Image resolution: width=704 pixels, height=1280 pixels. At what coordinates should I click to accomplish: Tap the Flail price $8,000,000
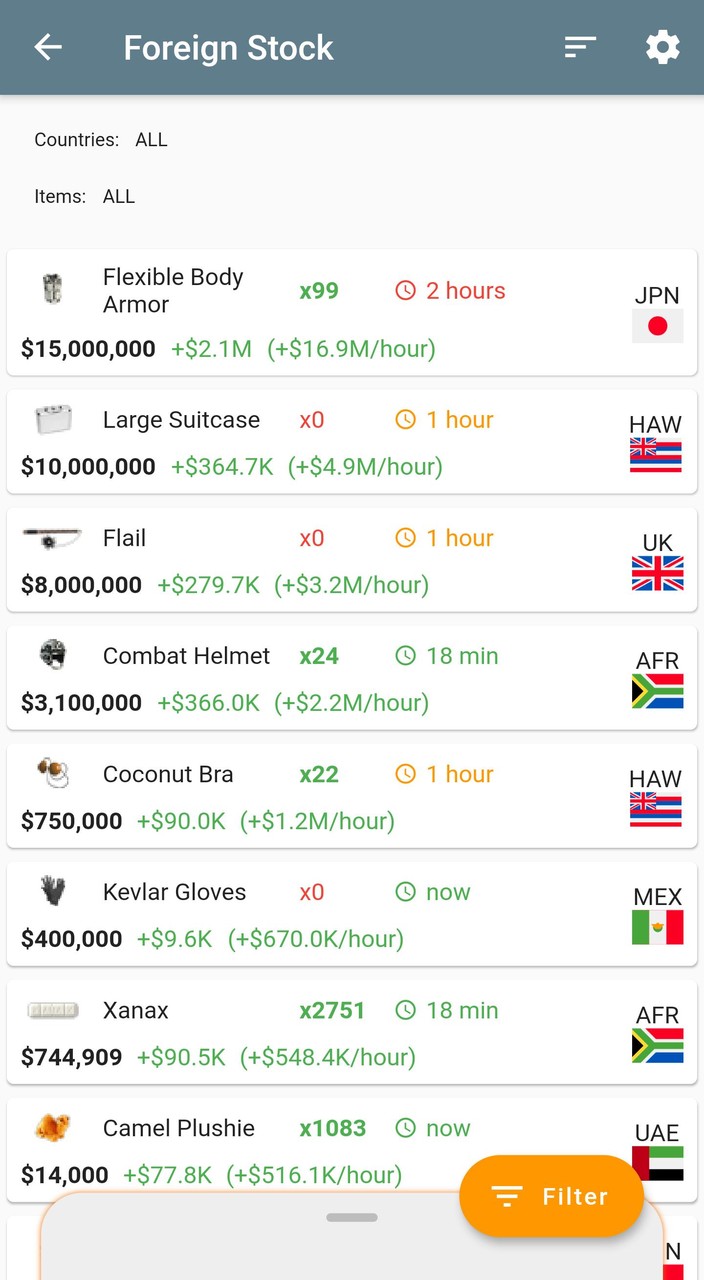81,585
